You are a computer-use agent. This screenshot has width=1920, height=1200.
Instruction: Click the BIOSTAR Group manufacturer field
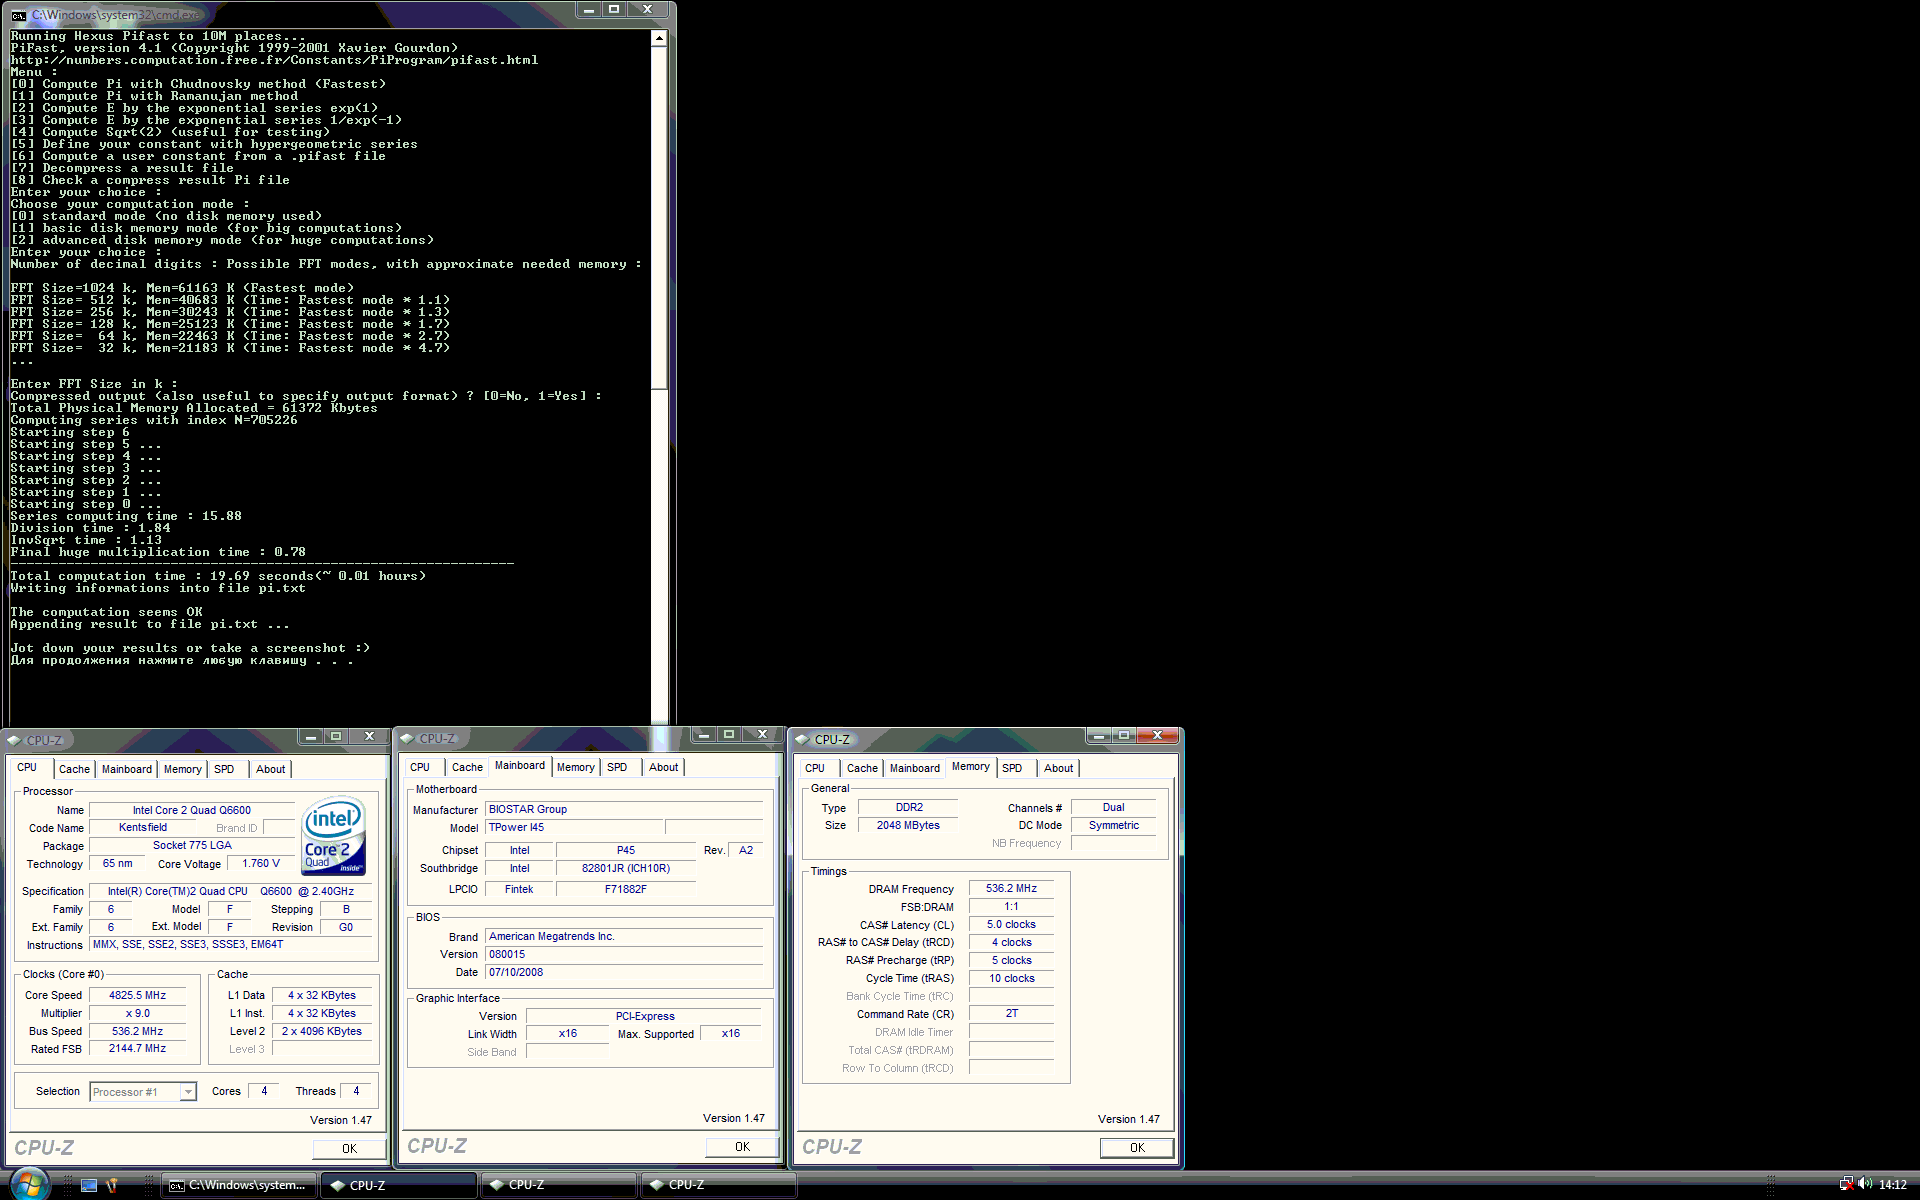point(623,809)
